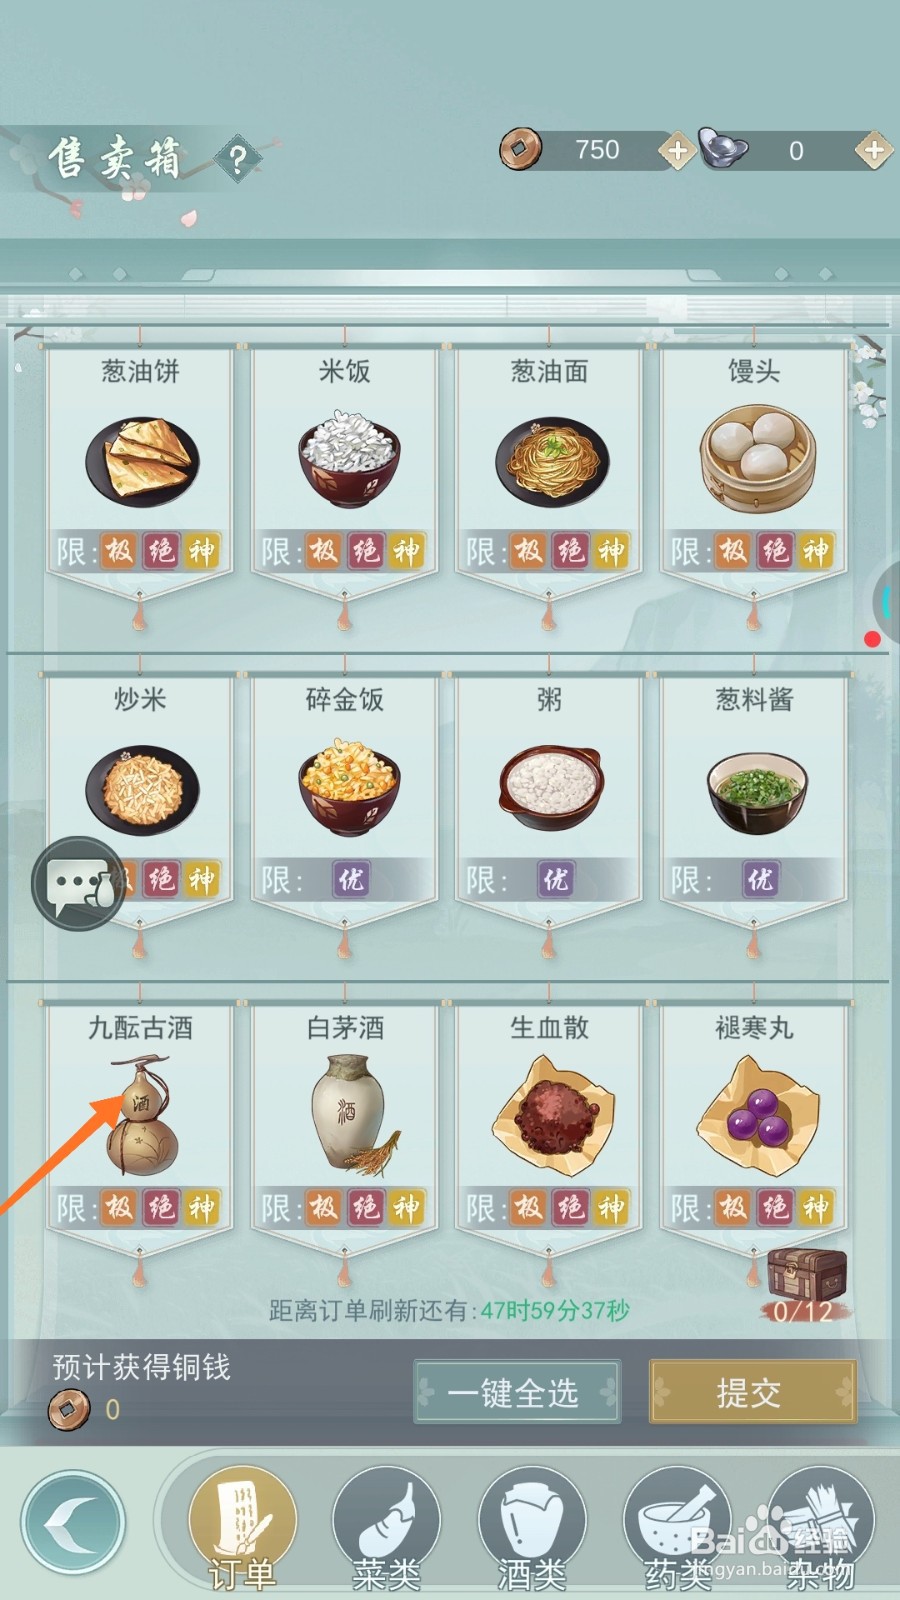Click the 提交 submit button
The image size is (900, 1600).
point(752,1392)
